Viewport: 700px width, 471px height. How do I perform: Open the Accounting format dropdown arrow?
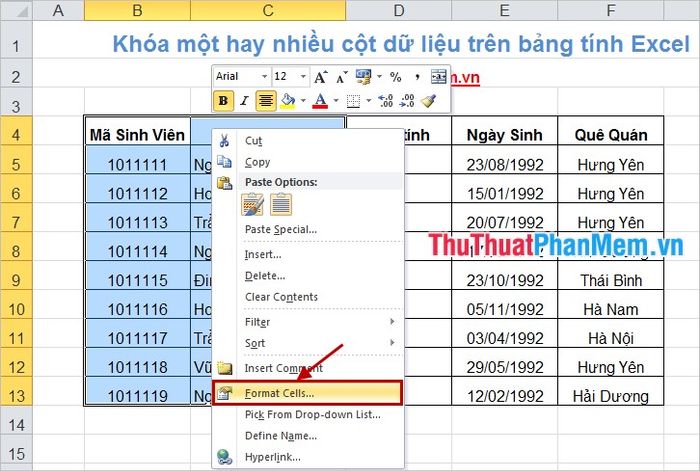coord(379,76)
